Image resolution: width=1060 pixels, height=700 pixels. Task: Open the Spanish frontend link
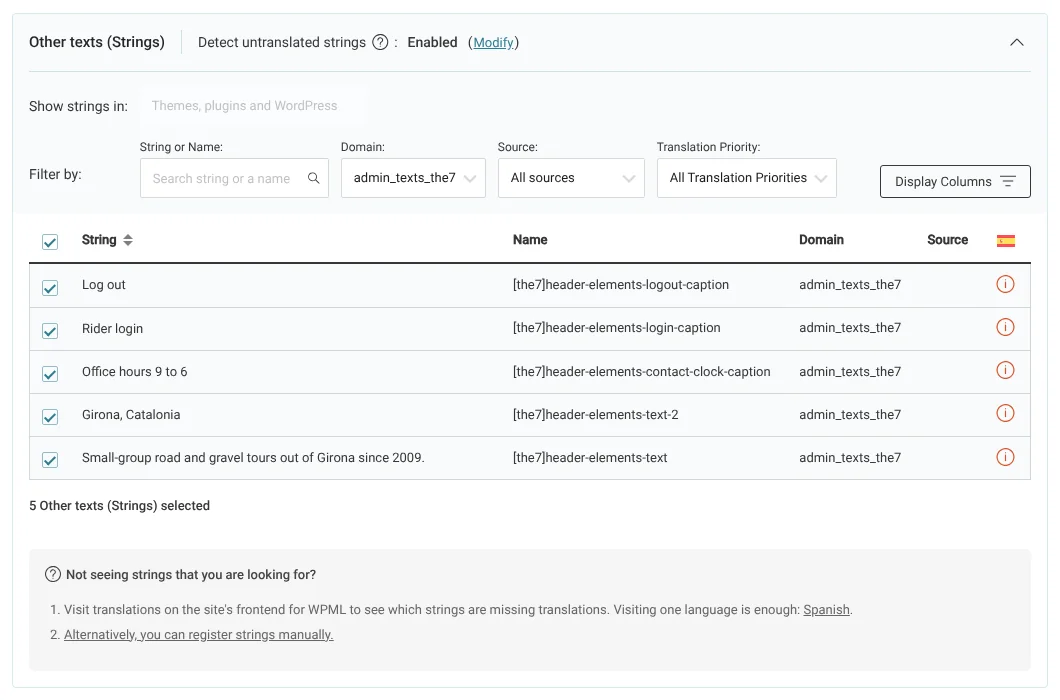826,609
